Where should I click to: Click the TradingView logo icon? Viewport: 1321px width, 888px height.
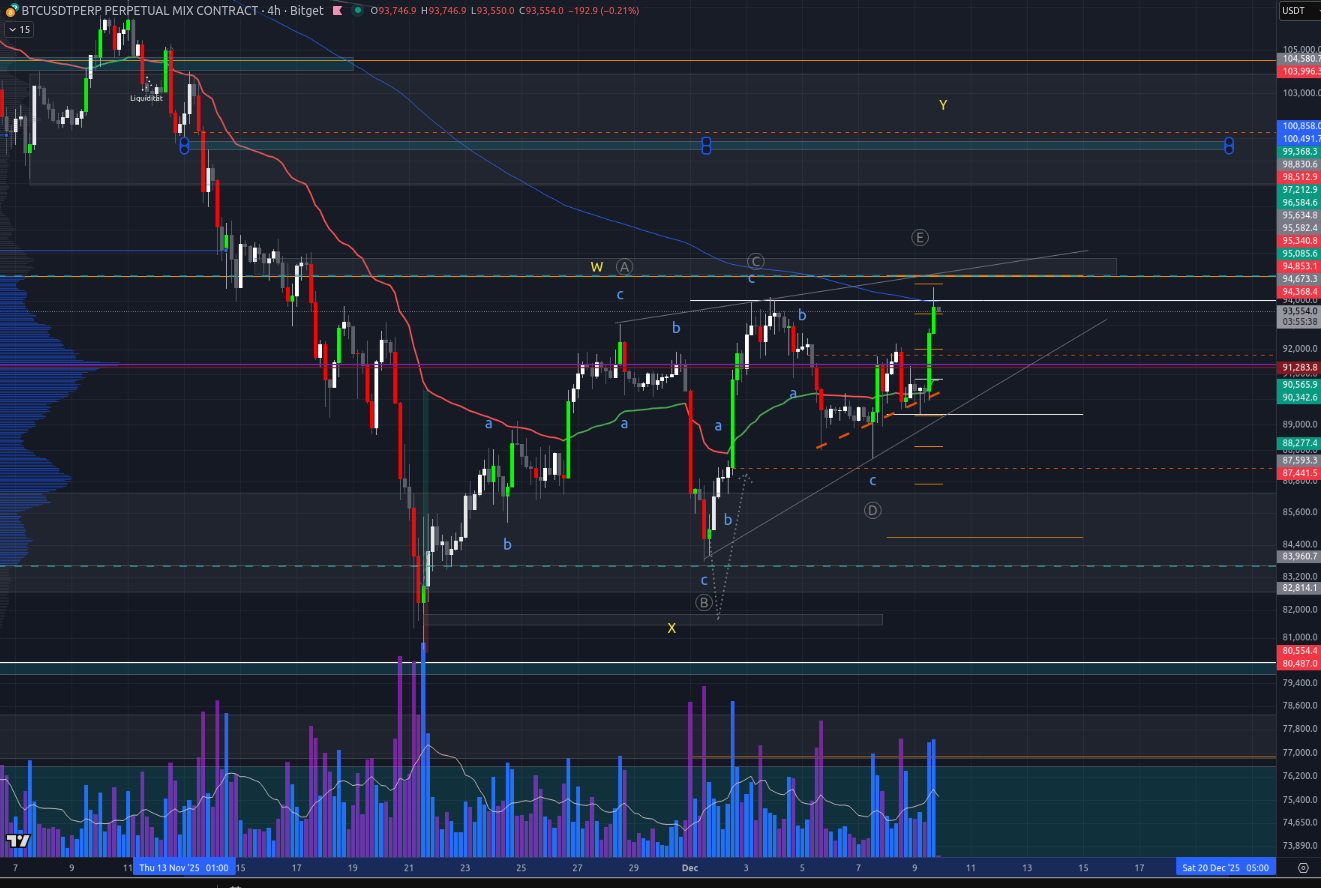click(x=17, y=841)
